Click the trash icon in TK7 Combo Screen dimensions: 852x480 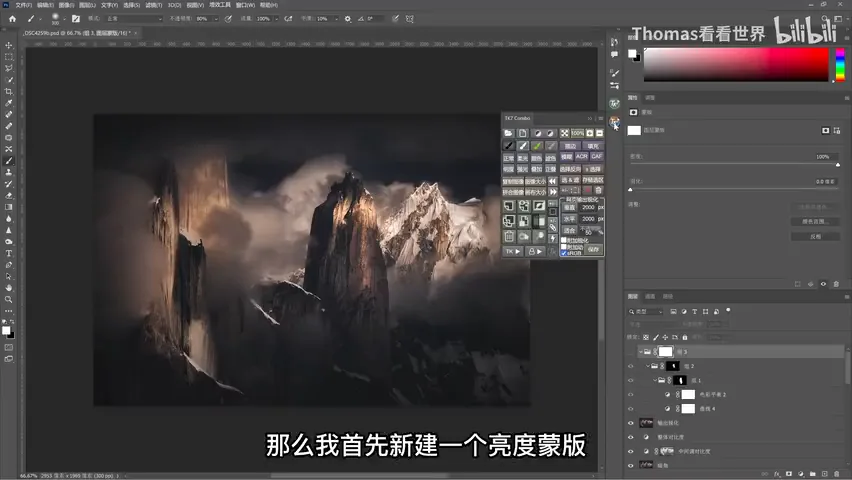click(x=509, y=236)
